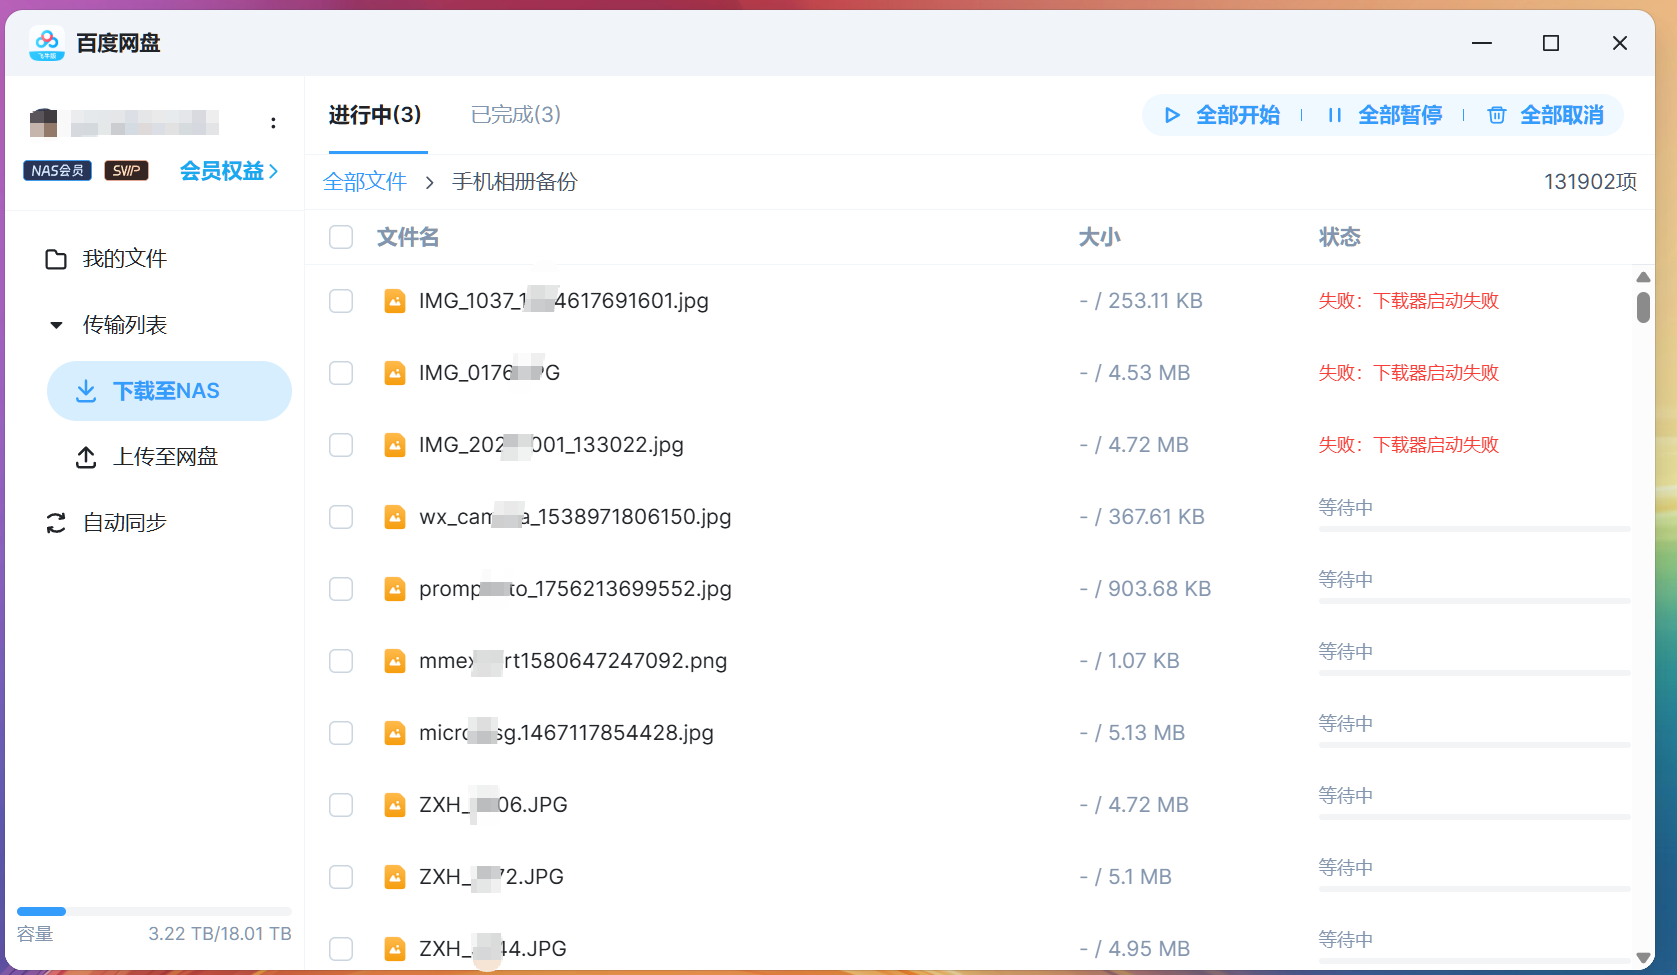The width and height of the screenshot is (1677, 975).
Task: Open 自动同步 via its sync icon
Action: coord(56,522)
